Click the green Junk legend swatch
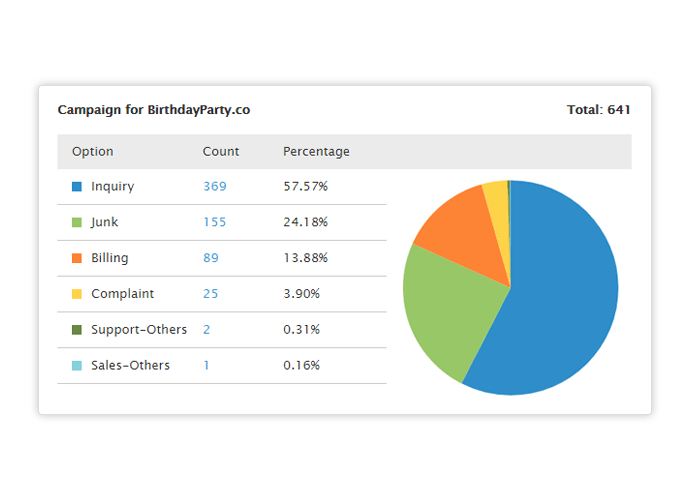This screenshot has height=500, width=690. click(x=76, y=222)
